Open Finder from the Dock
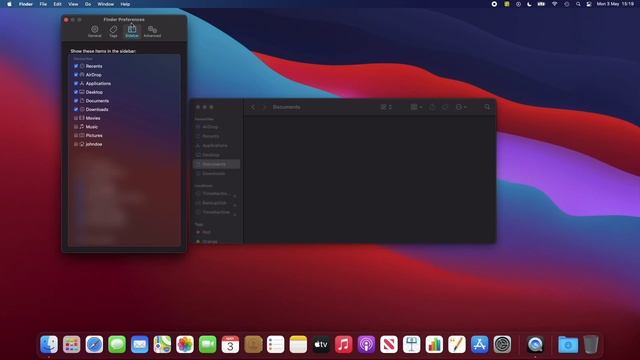The height and width of the screenshot is (360, 640). (x=49, y=344)
